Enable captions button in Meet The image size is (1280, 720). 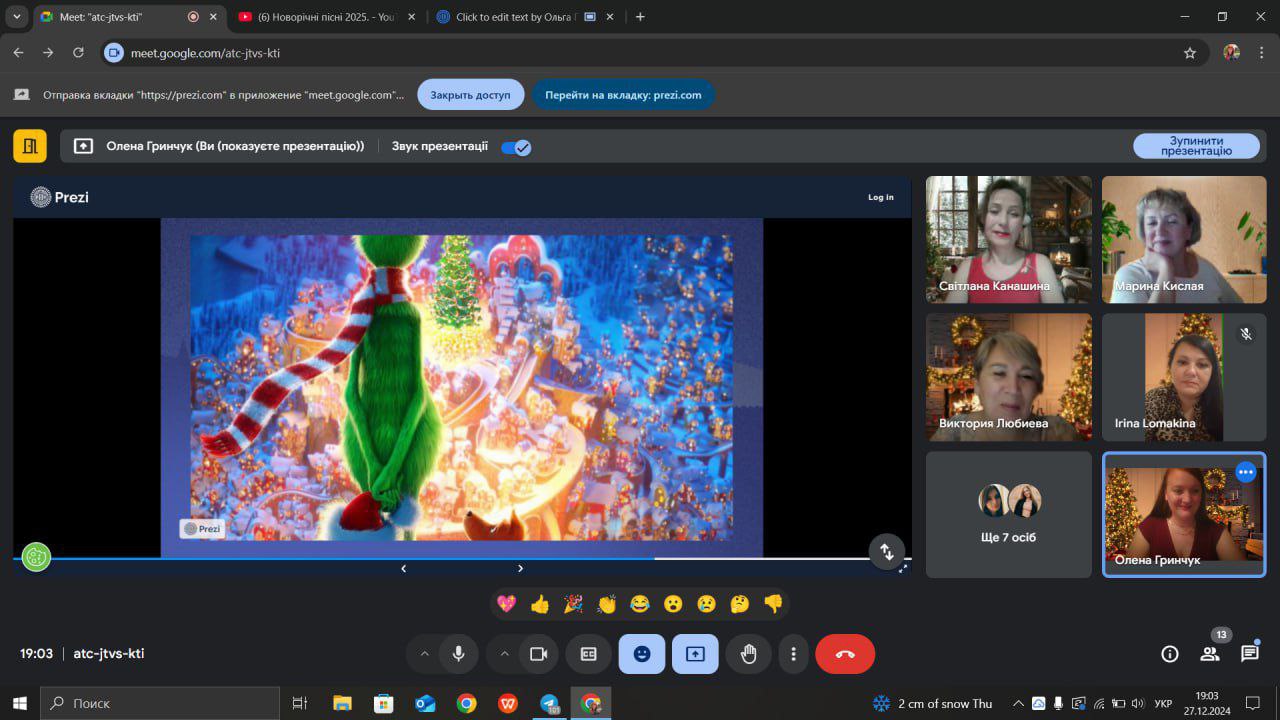(x=589, y=654)
